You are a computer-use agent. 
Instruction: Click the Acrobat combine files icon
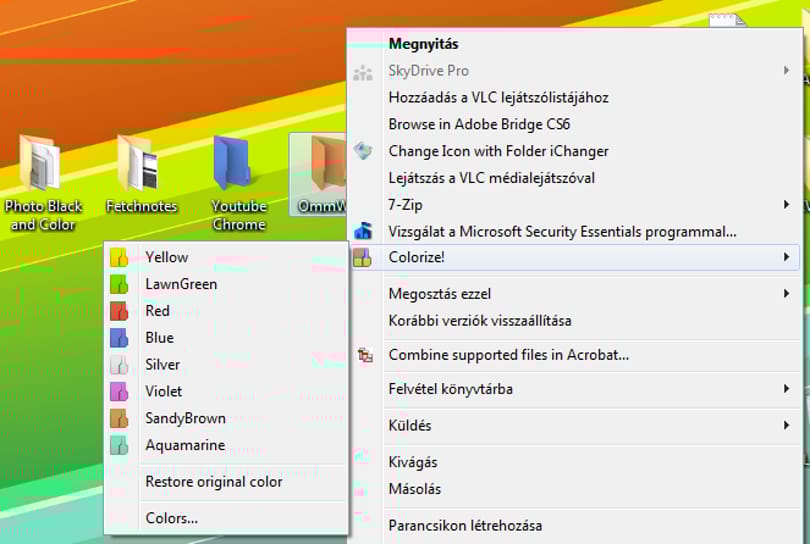365,355
